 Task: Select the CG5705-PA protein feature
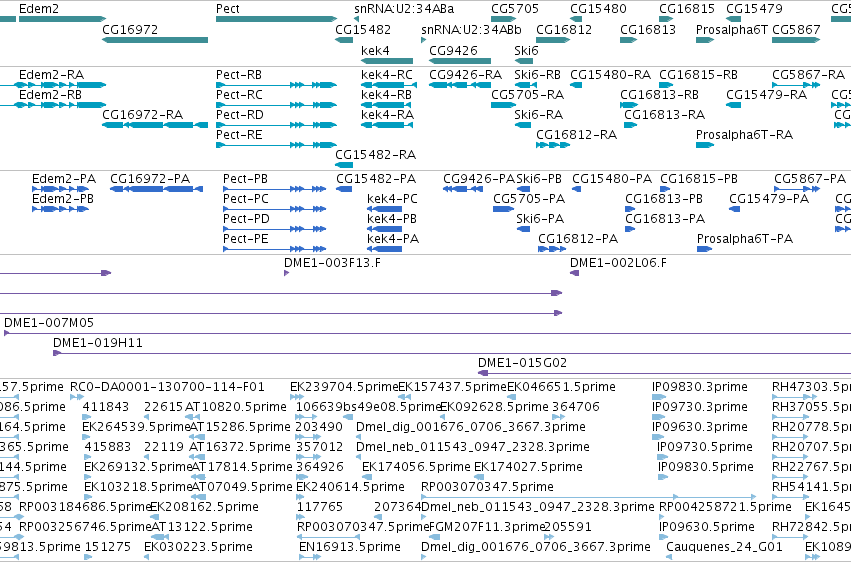(504, 209)
